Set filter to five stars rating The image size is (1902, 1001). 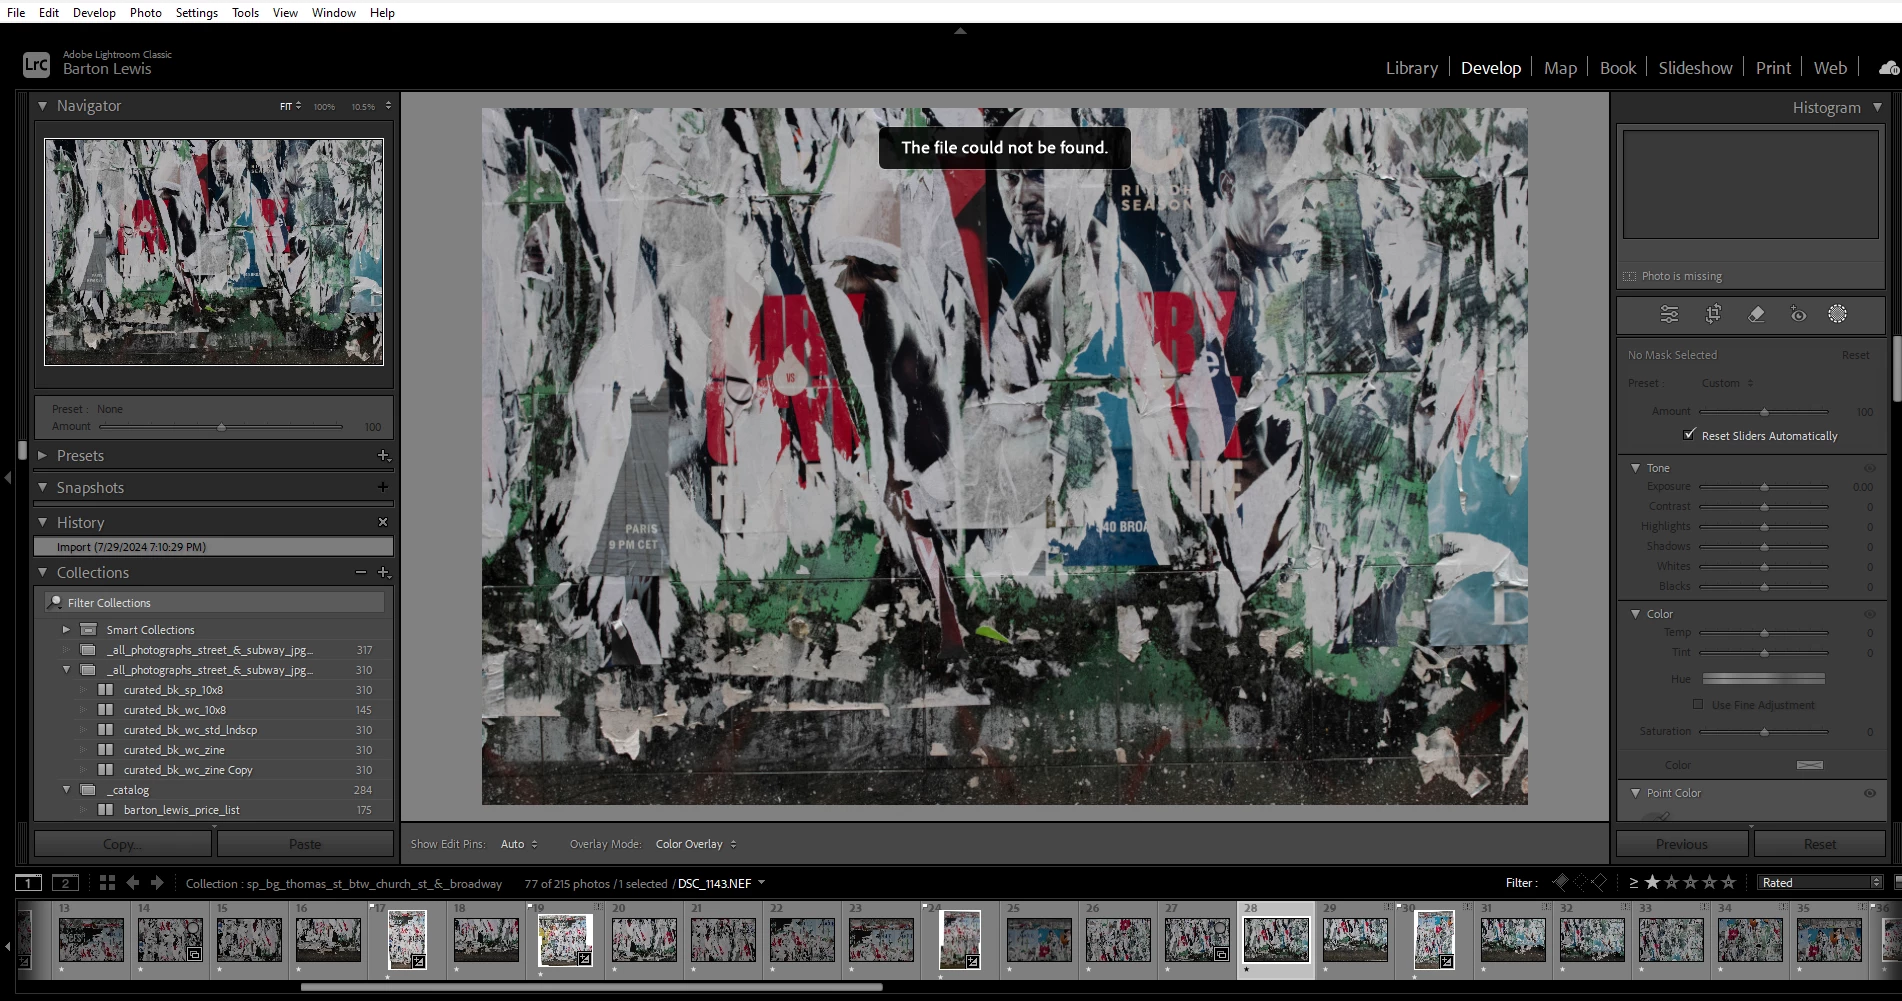pos(1728,882)
